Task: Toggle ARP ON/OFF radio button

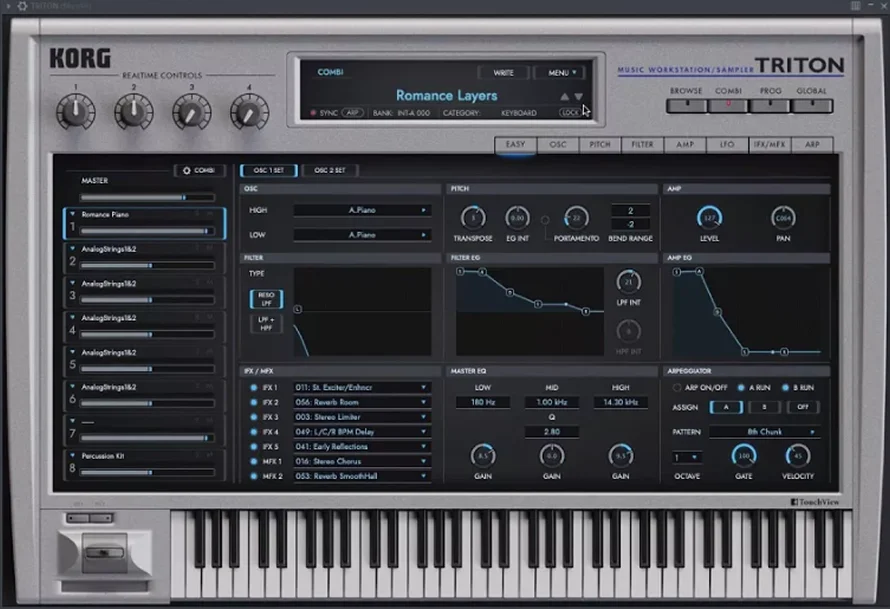Action: 676,387
